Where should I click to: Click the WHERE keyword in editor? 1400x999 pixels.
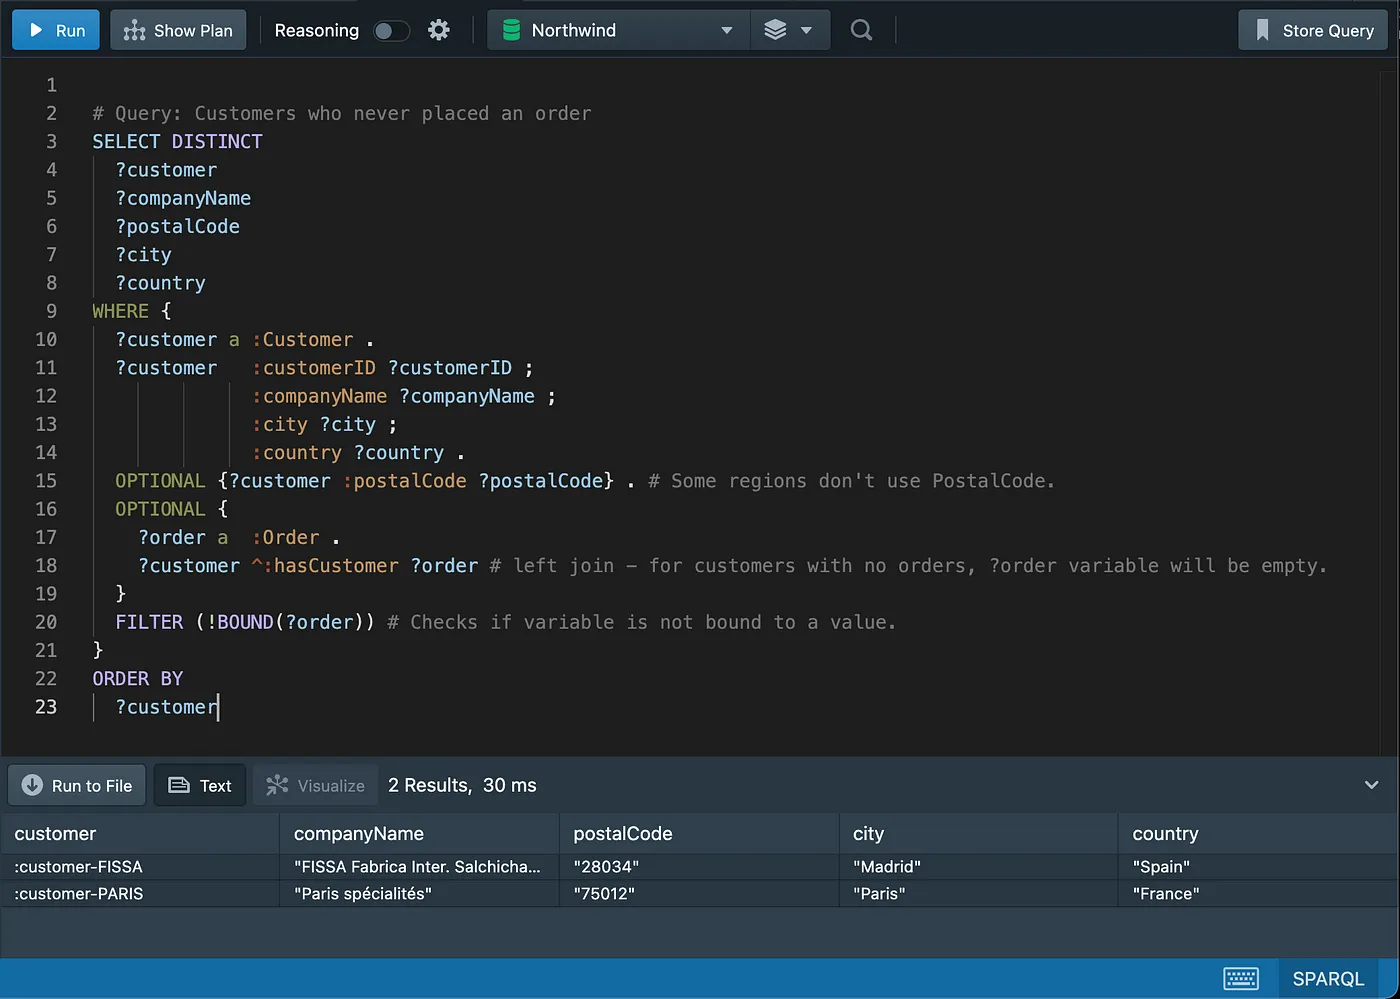click(x=120, y=311)
